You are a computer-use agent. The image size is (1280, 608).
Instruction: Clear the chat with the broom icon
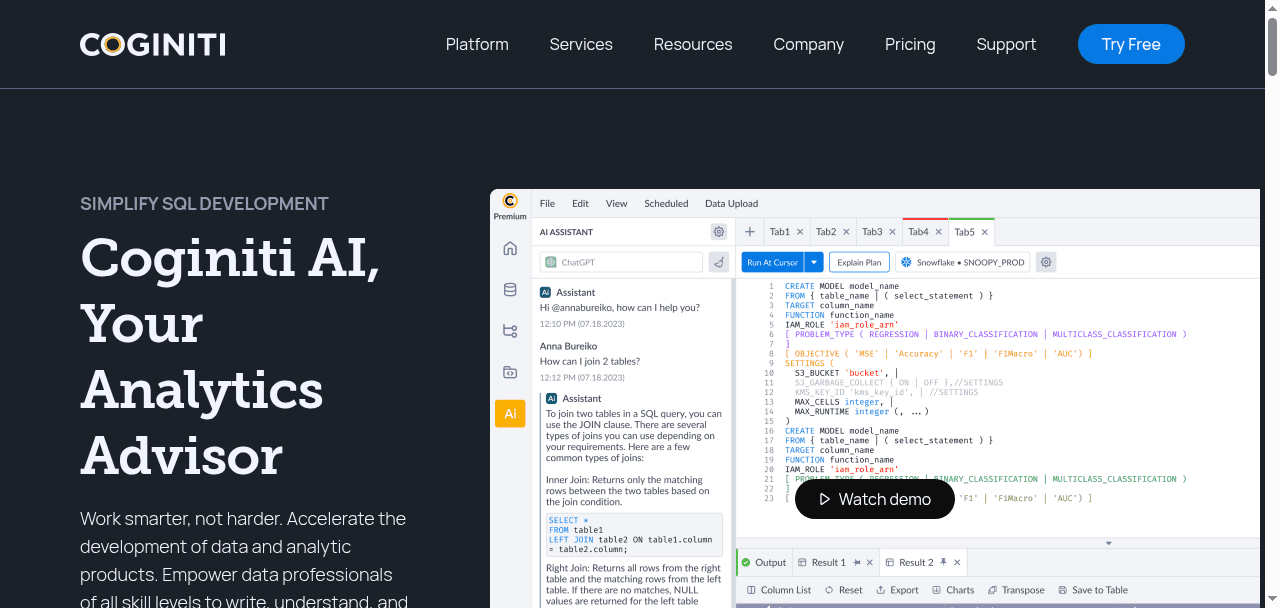point(718,262)
